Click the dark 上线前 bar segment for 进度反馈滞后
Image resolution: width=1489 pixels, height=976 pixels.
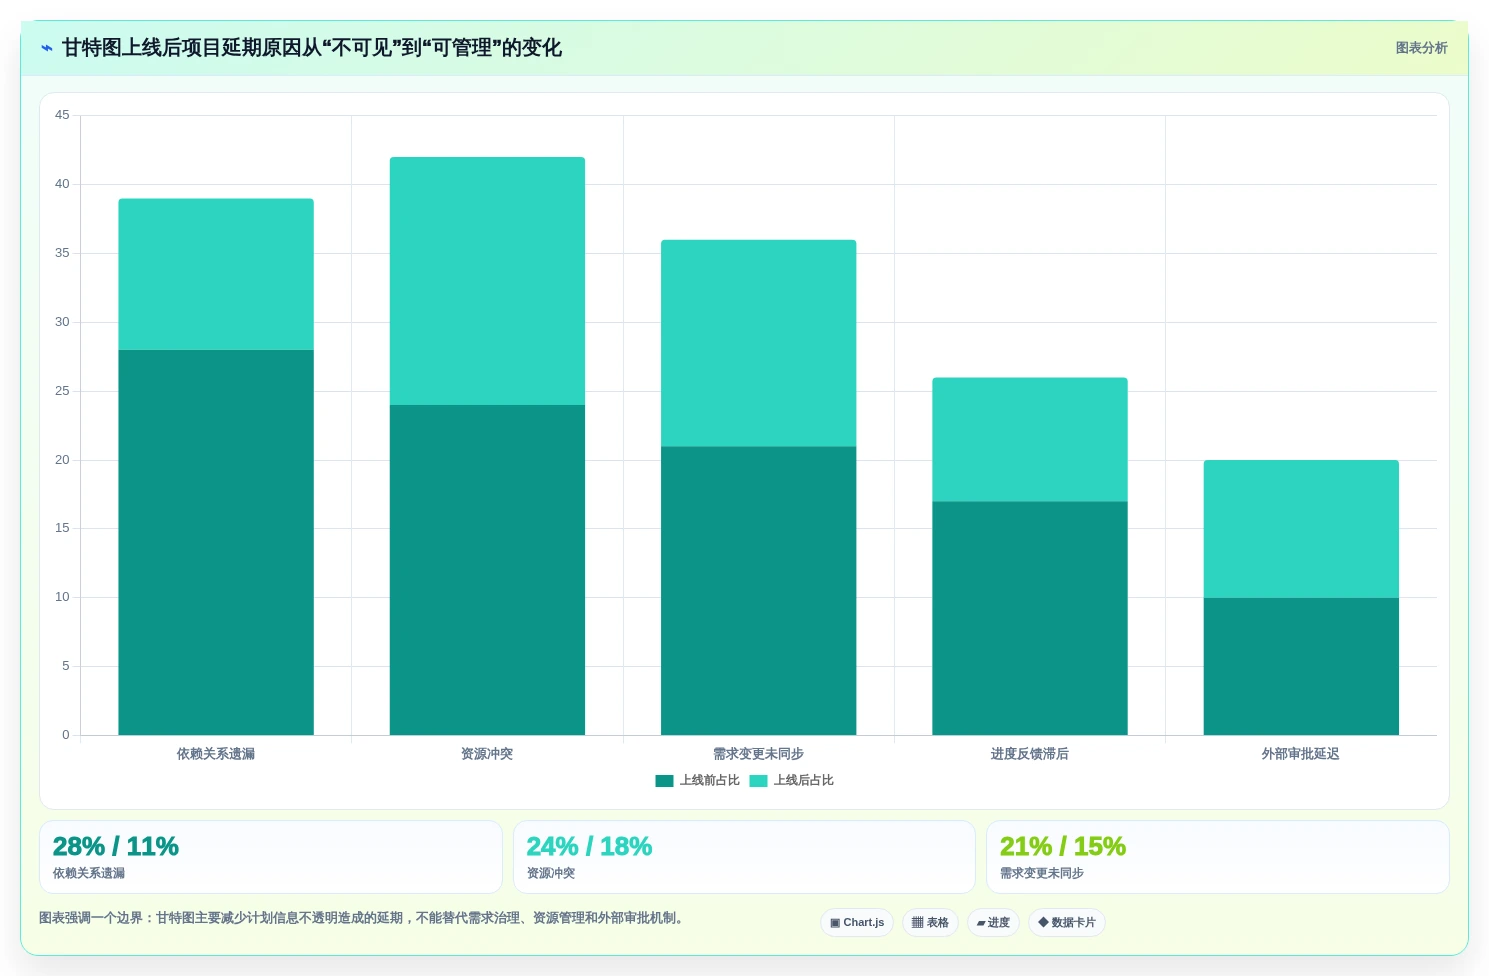coord(1030,618)
